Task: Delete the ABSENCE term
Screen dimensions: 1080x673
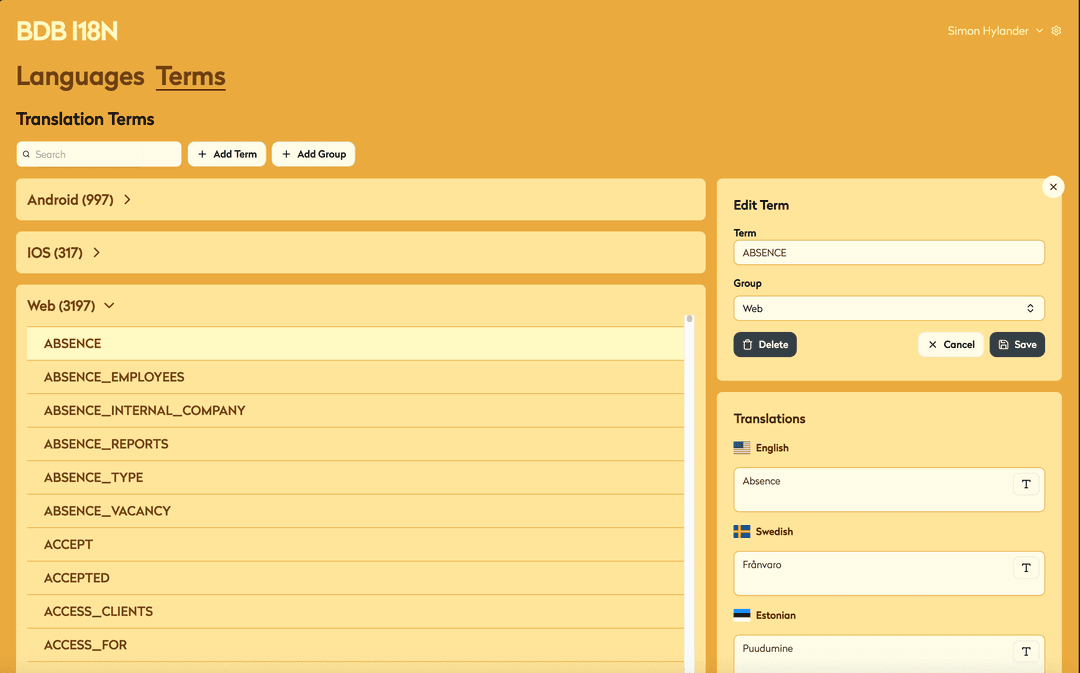Action: coord(765,344)
